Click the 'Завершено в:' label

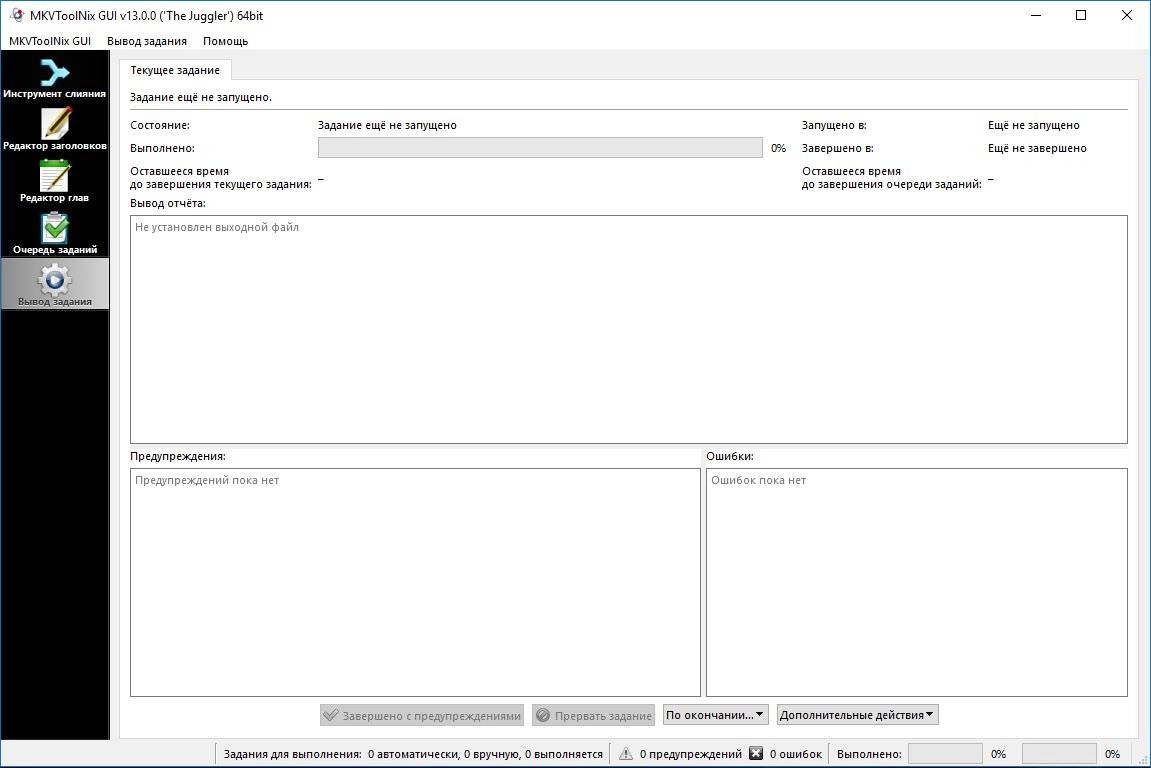(x=838, y=148)
